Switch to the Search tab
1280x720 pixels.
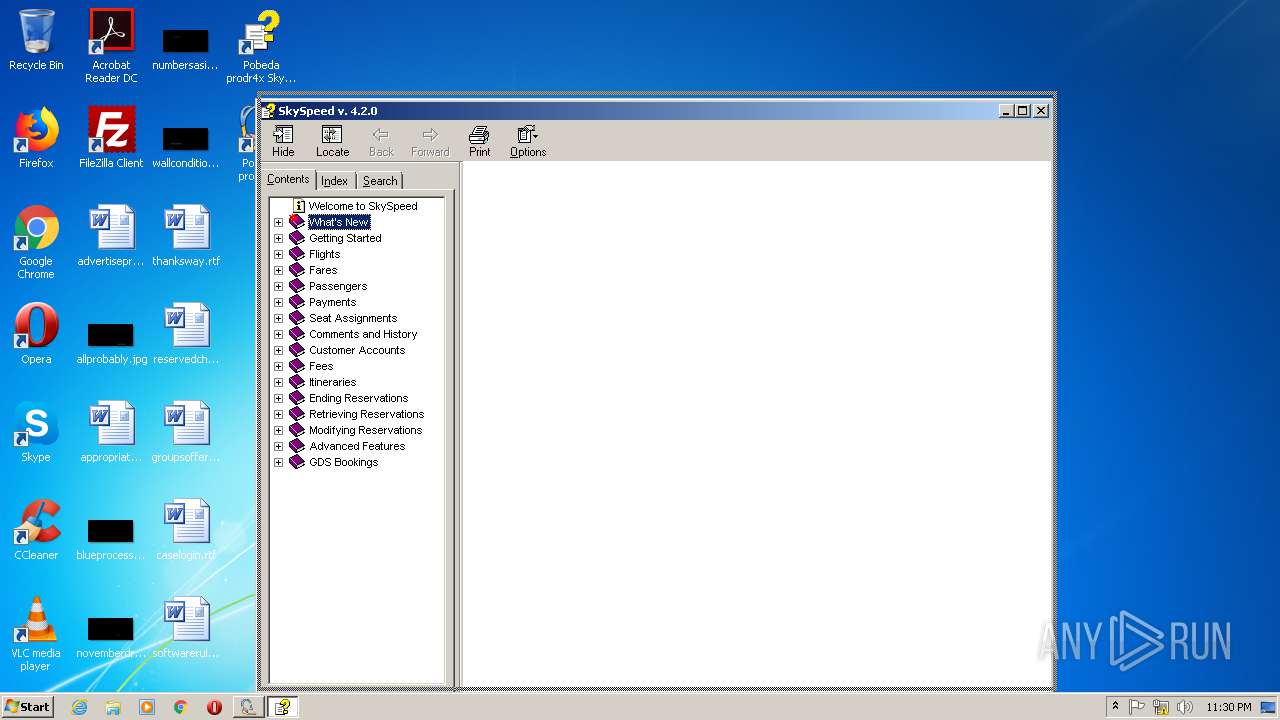(x=380, y=181)
